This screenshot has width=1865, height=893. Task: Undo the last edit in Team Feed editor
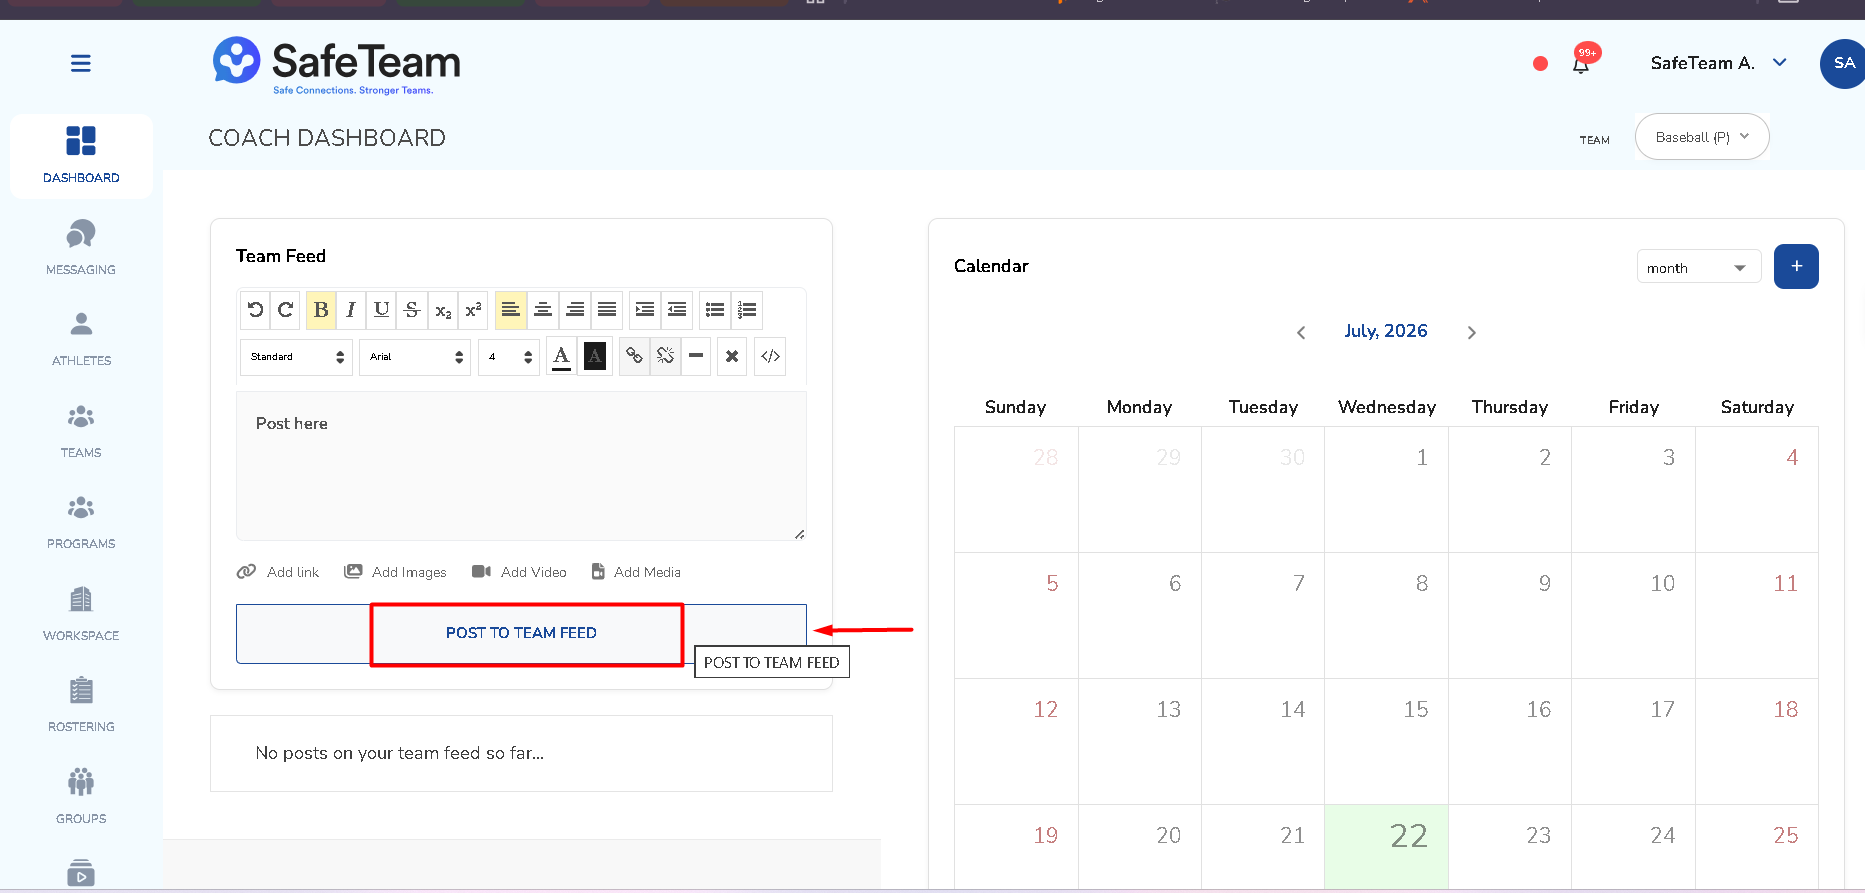pyautogui.click(x=255, y=310)
